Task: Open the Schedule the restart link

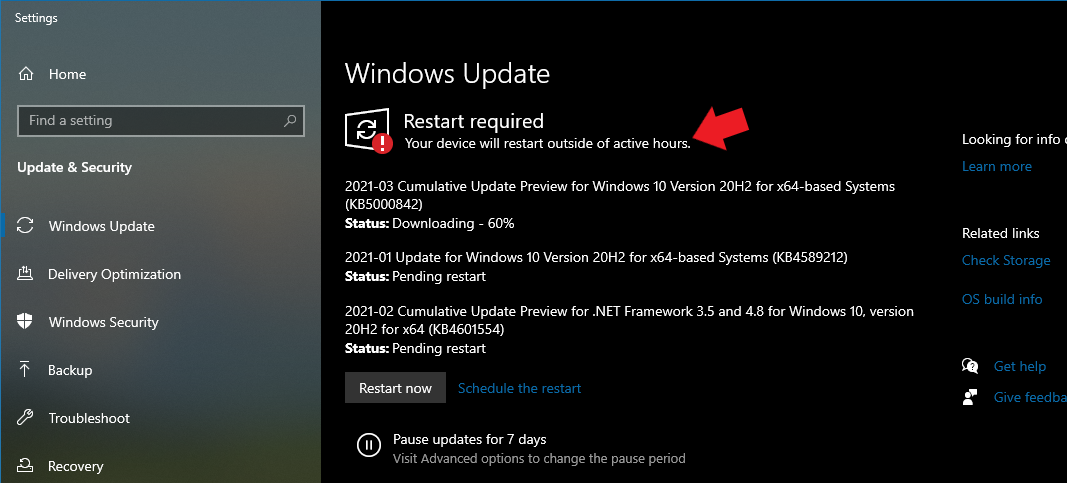Action: (x=519, y=388)
